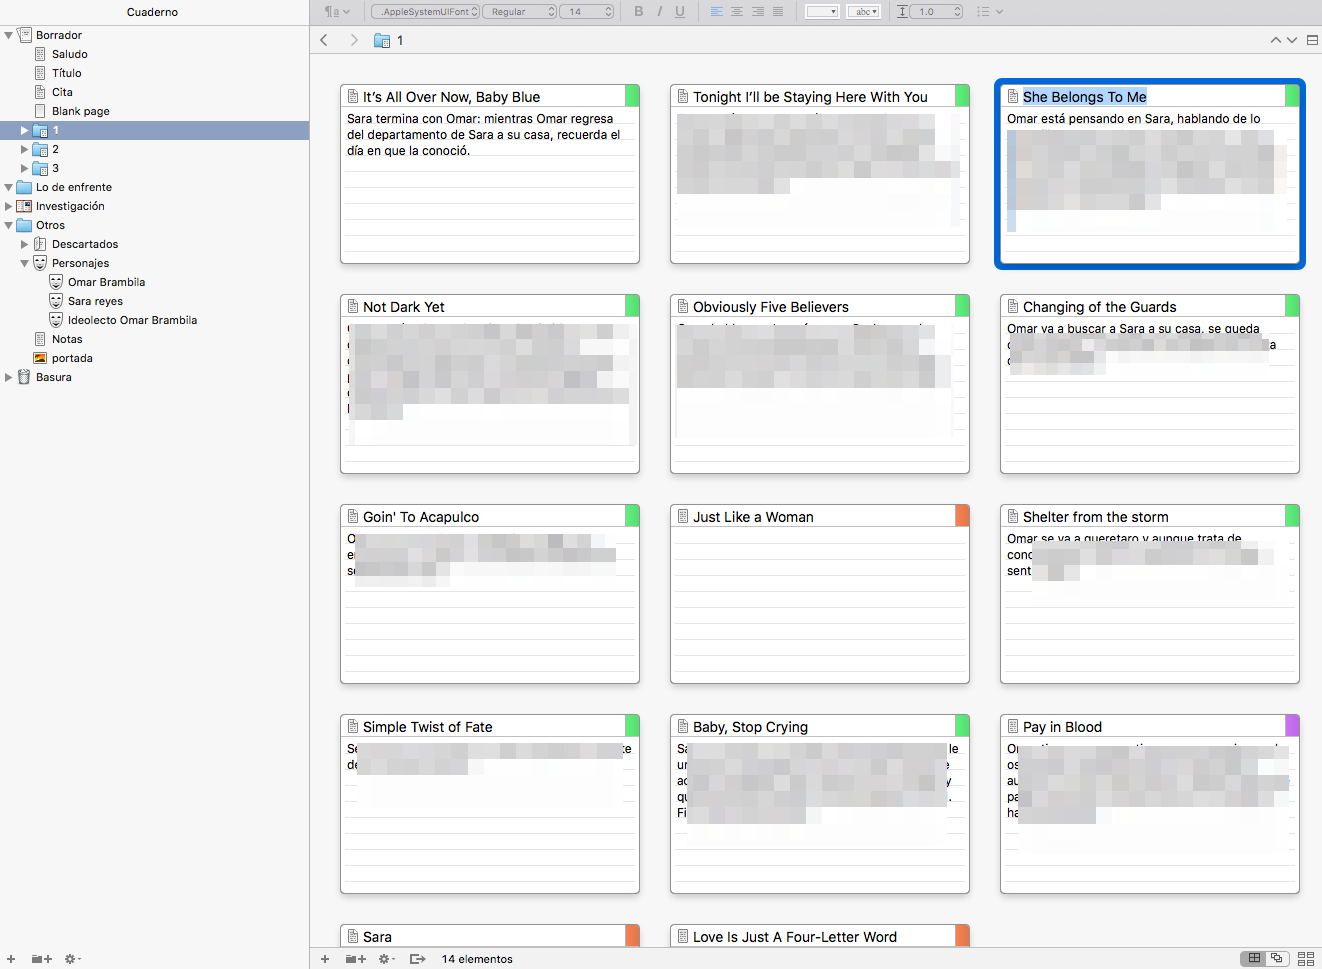Center align text

pyautogui.click(x=737, y=12)
